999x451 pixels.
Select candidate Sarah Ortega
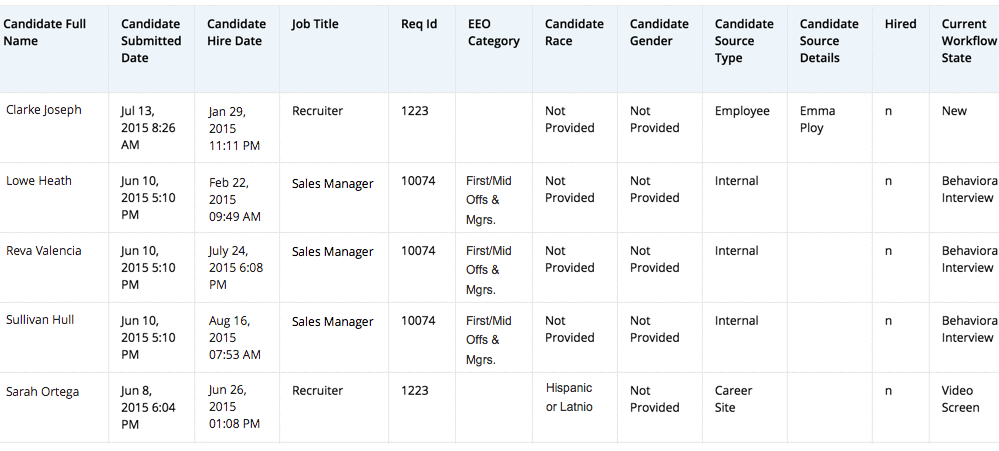(42, 391)
